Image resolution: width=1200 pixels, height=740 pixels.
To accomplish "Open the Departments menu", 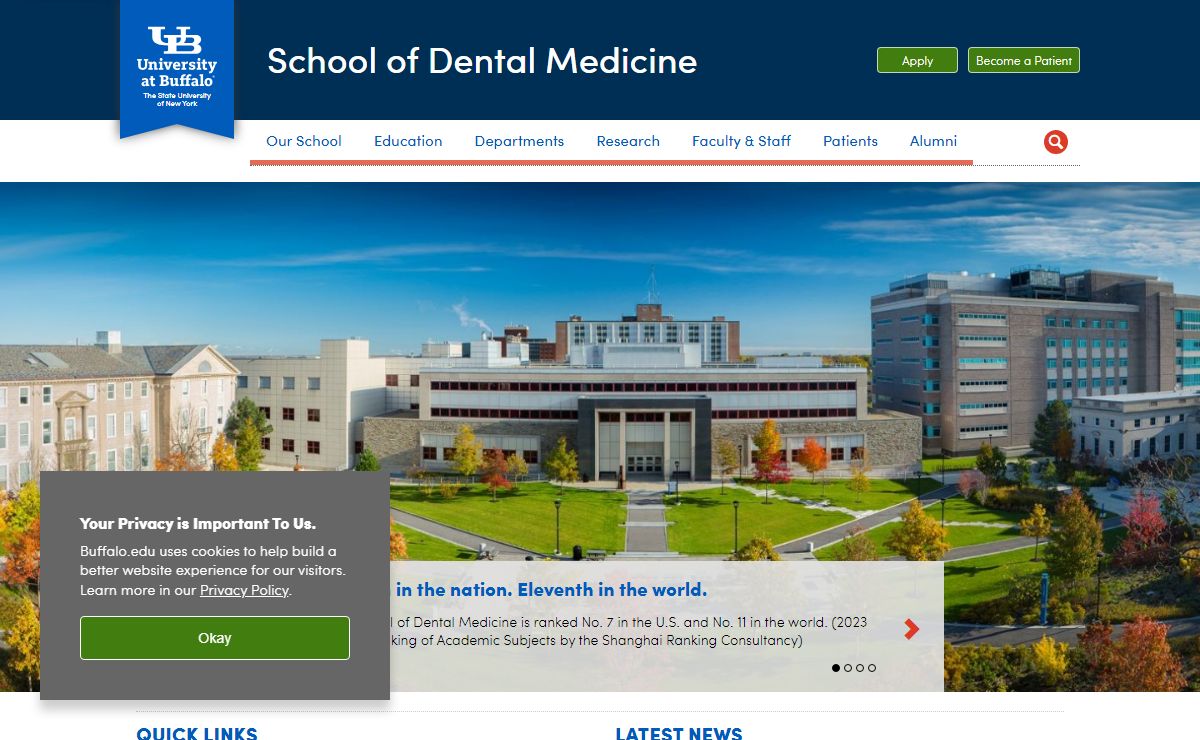I will coord(519,141).
